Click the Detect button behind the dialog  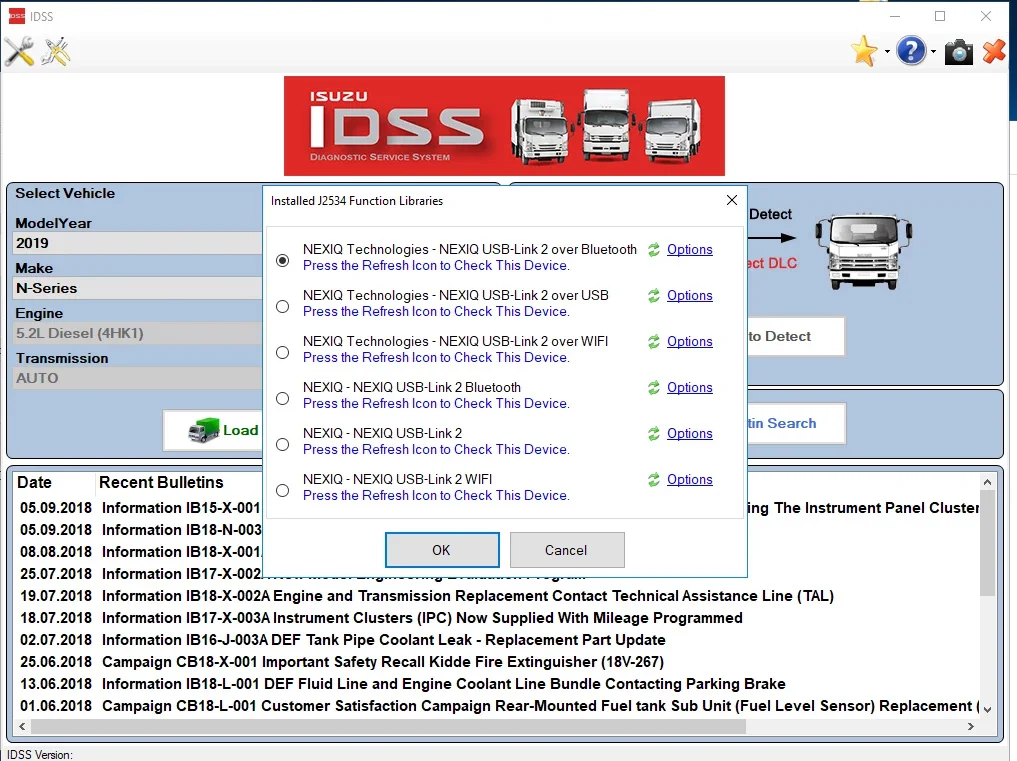point(796,336)
